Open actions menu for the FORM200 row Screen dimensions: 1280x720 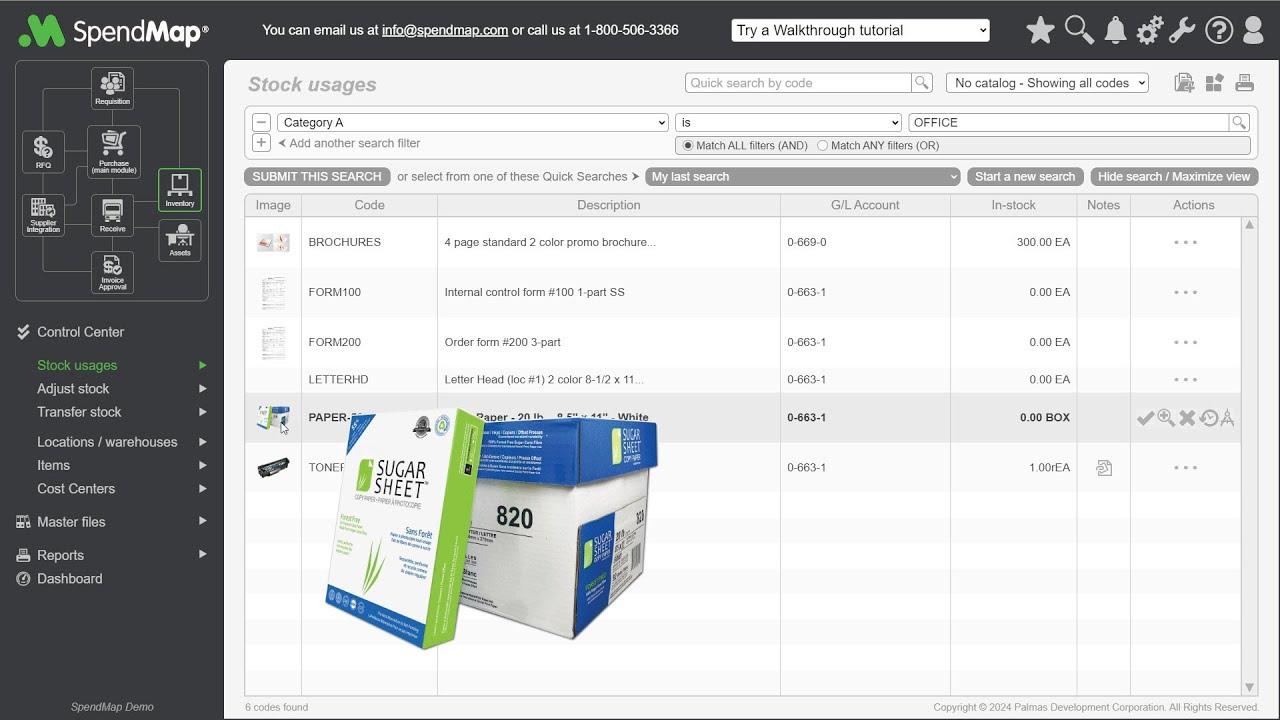pyautogui.click(x=1185, y=342)
